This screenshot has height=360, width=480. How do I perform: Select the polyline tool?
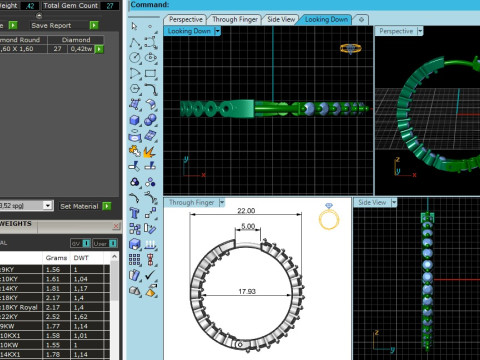tap(135, 42)
